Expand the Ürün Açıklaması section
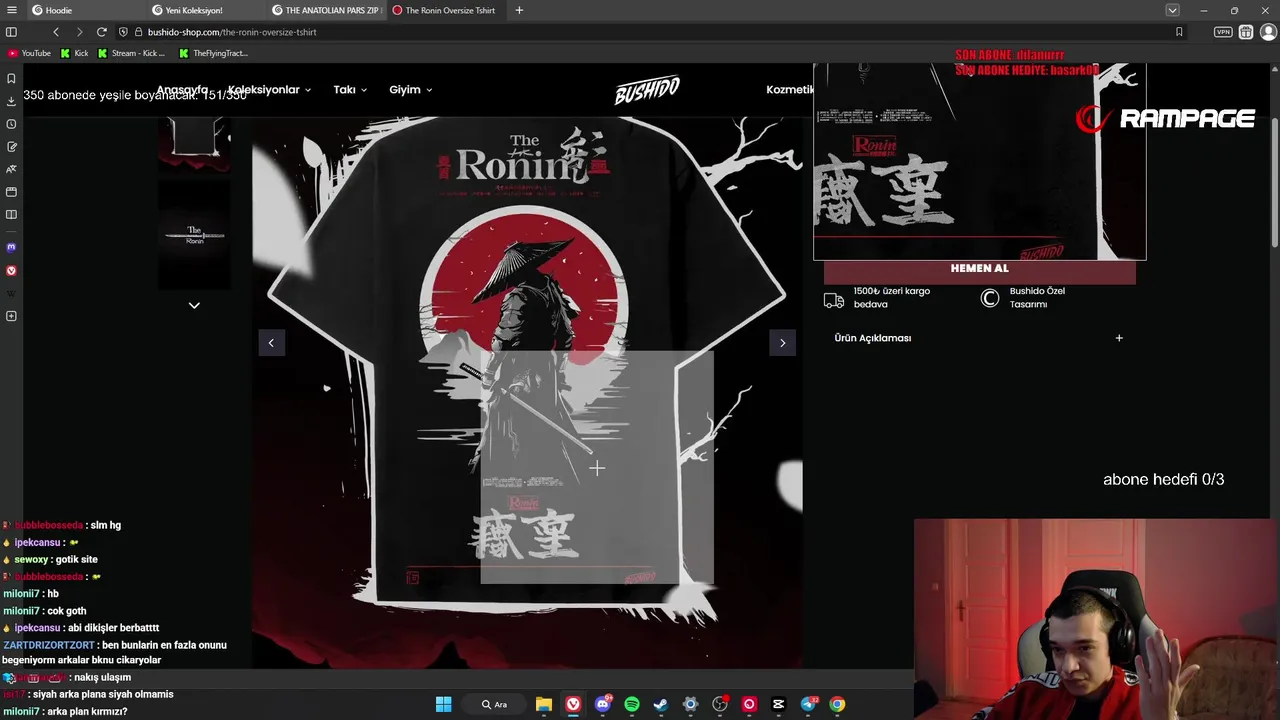 (x=979, y=338)
